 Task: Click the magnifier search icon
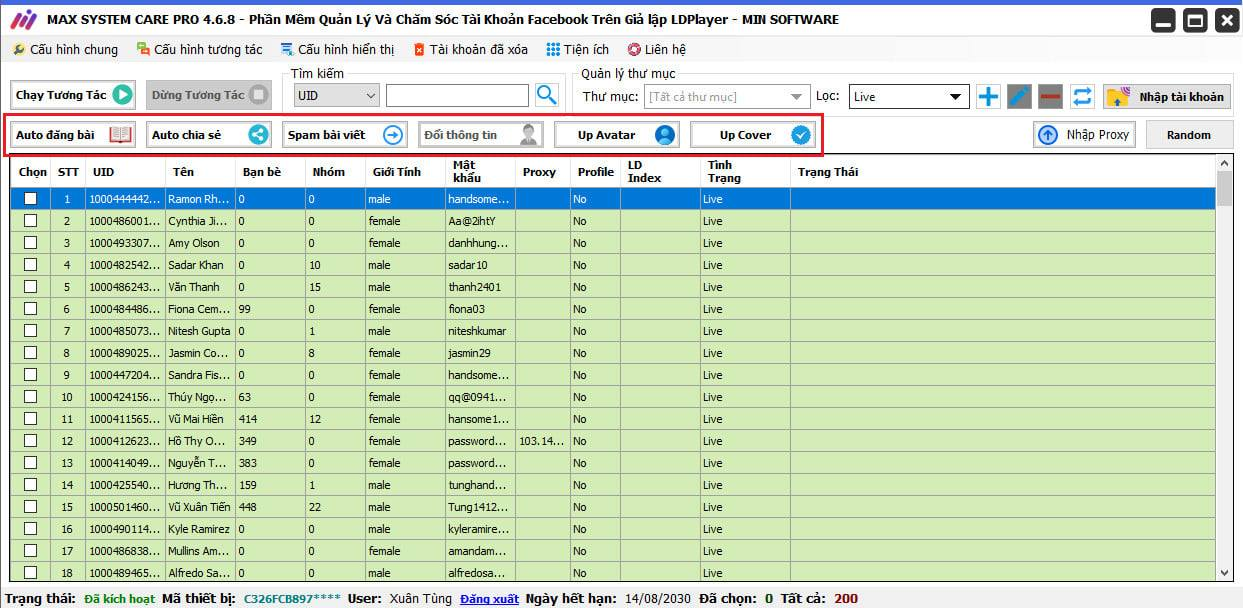coord(546,95)
